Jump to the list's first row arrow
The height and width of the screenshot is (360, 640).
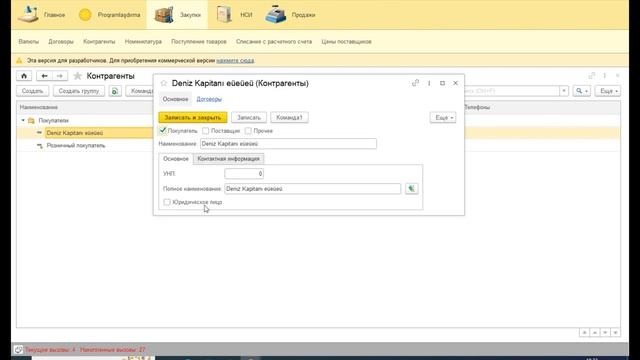[584, 333]
